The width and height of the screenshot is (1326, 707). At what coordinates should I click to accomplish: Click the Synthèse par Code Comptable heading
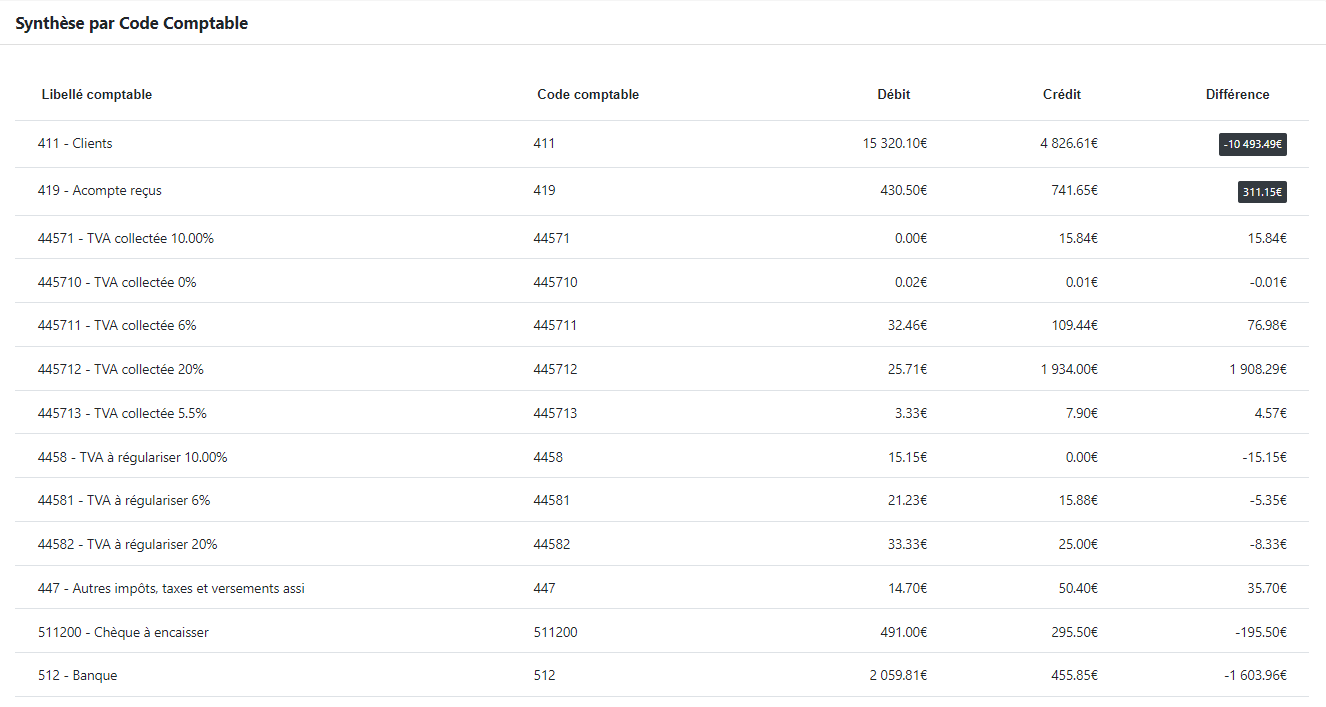(131, 24)
